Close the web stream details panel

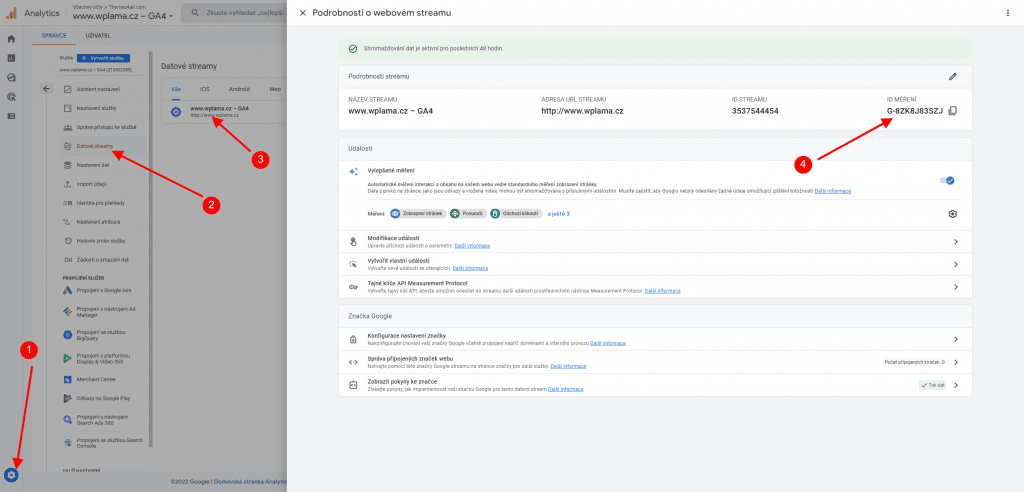click(302, 13)
